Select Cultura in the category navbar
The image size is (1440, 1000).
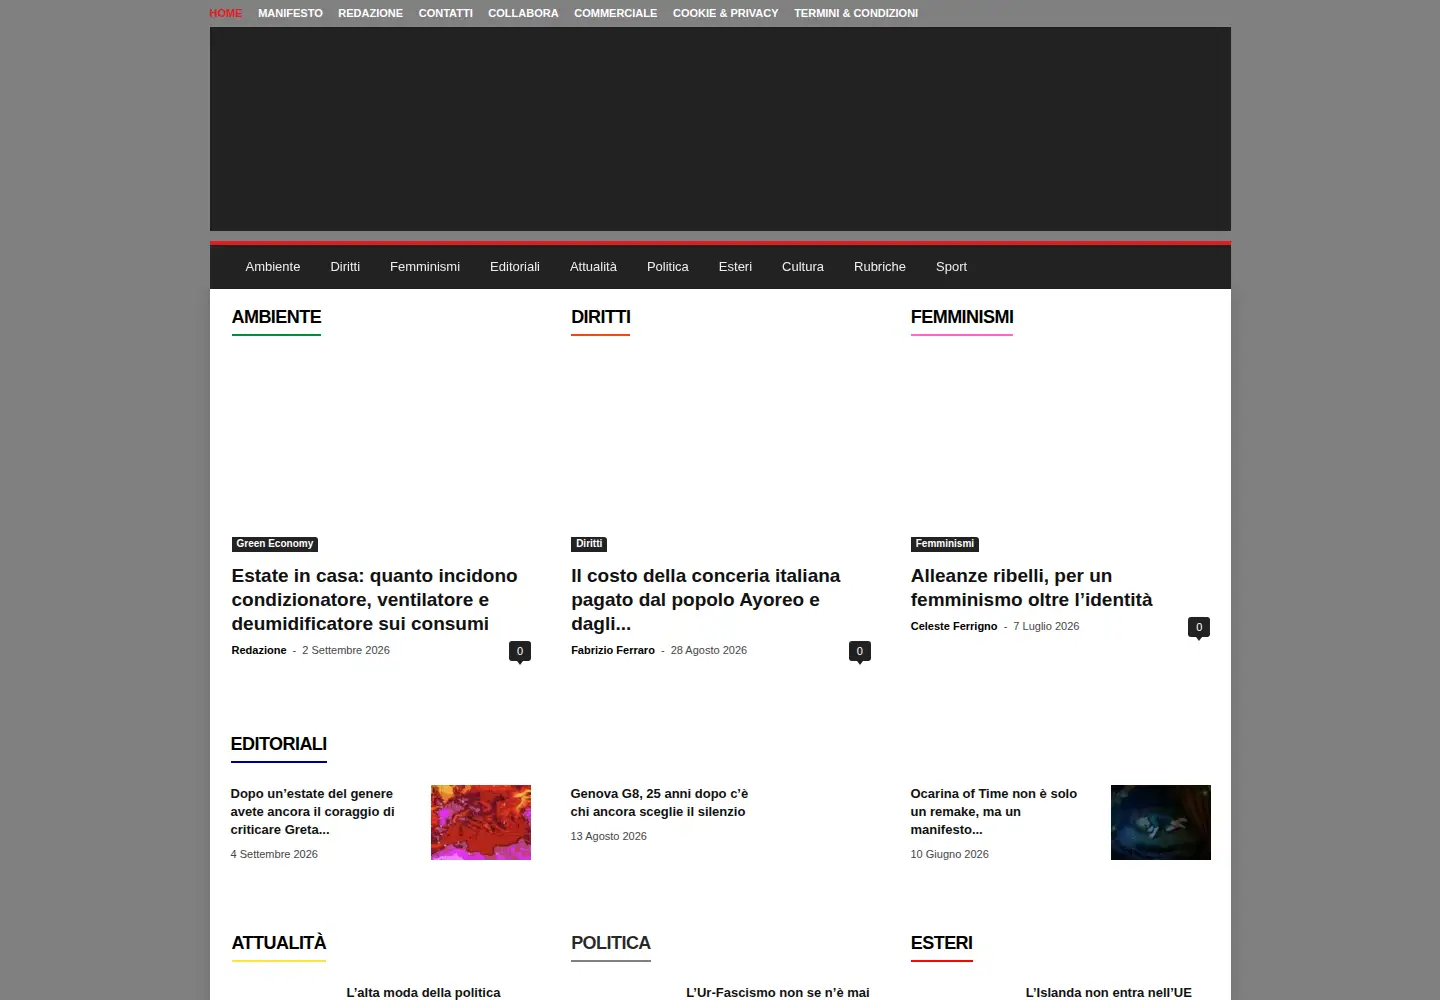point(803,267)
